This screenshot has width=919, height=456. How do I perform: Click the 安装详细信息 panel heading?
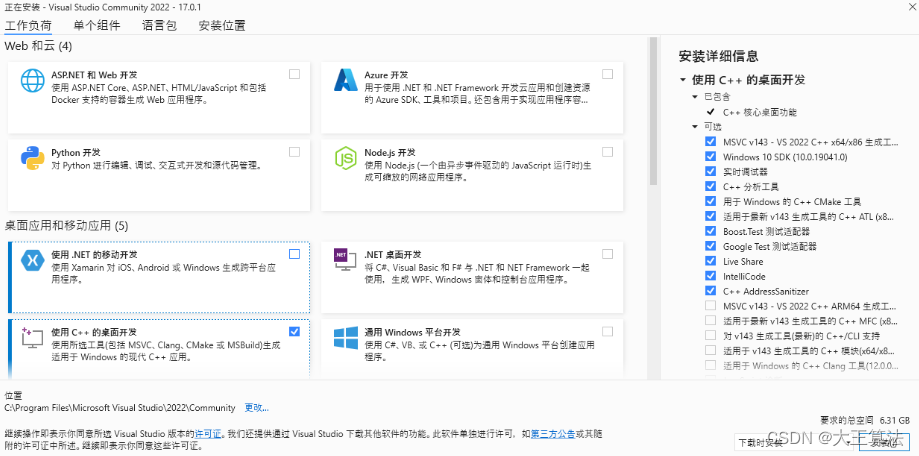pos(719,56)
